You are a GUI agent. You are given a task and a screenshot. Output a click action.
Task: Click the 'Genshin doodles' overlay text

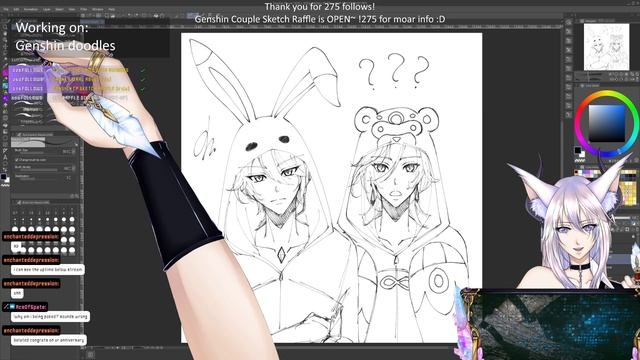click(65, 45)
